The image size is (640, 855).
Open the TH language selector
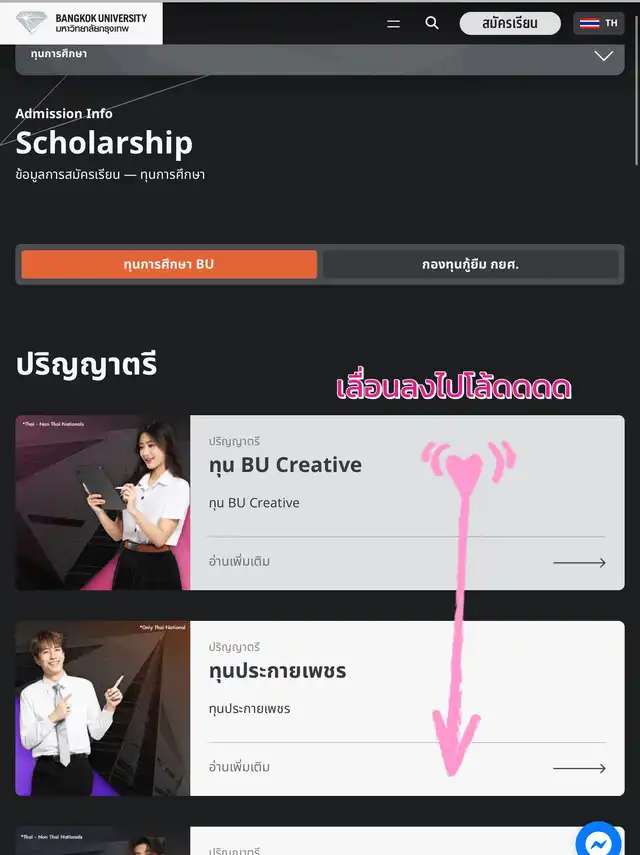599,23
